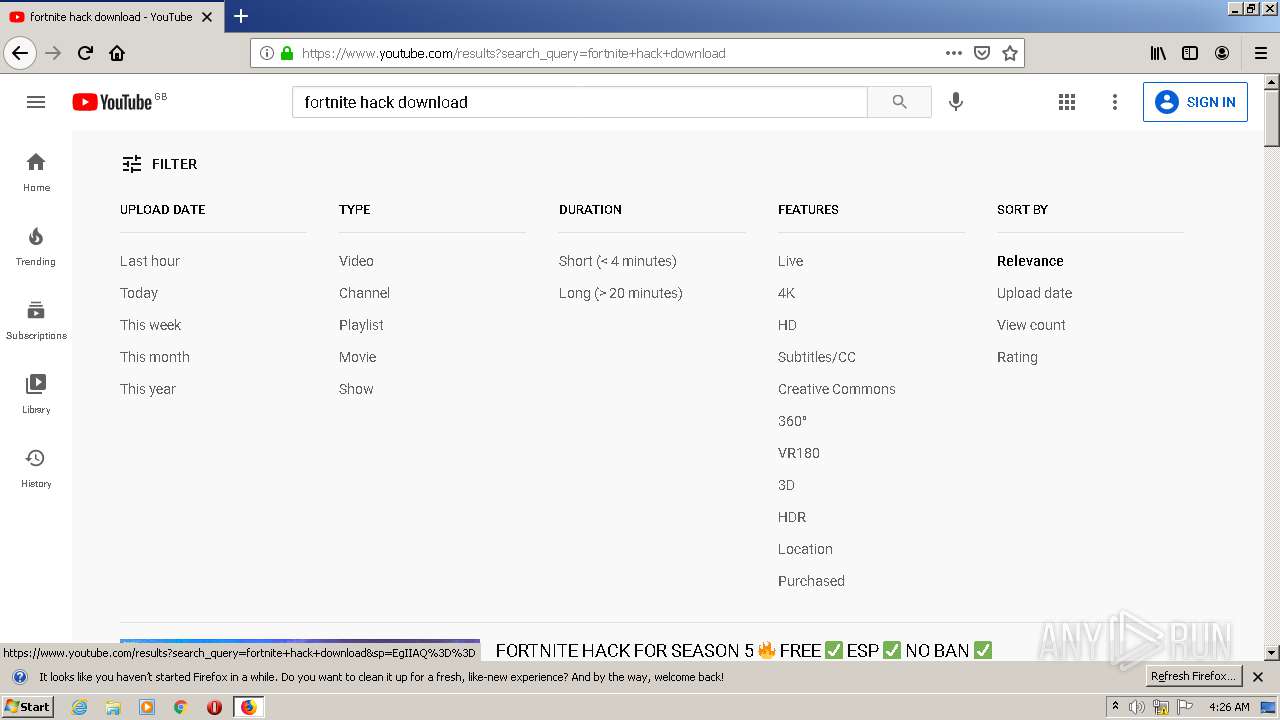Sort results by View count
Screen dimensions: 1280x720
tap(1031, 325)
